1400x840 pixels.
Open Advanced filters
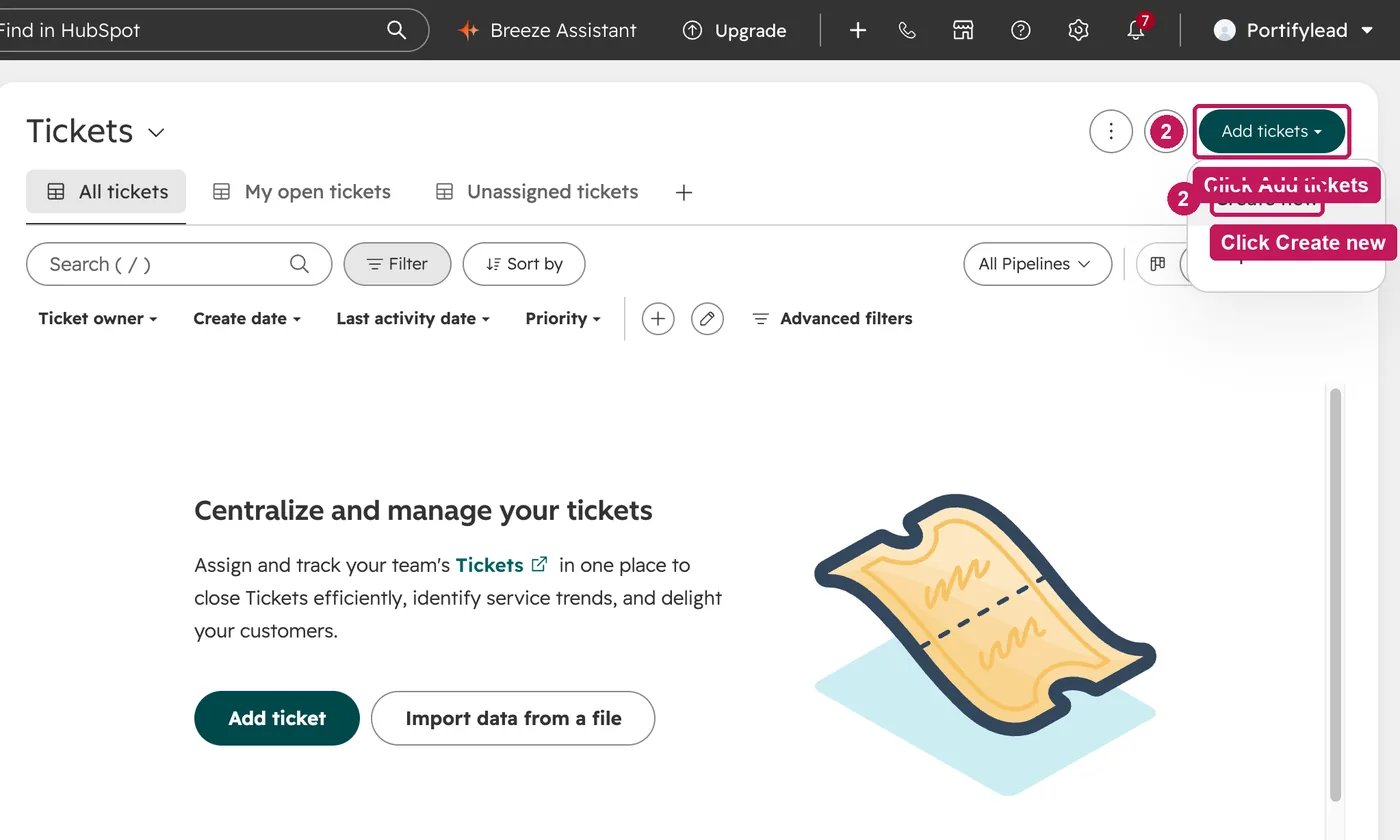coord(832,319)
